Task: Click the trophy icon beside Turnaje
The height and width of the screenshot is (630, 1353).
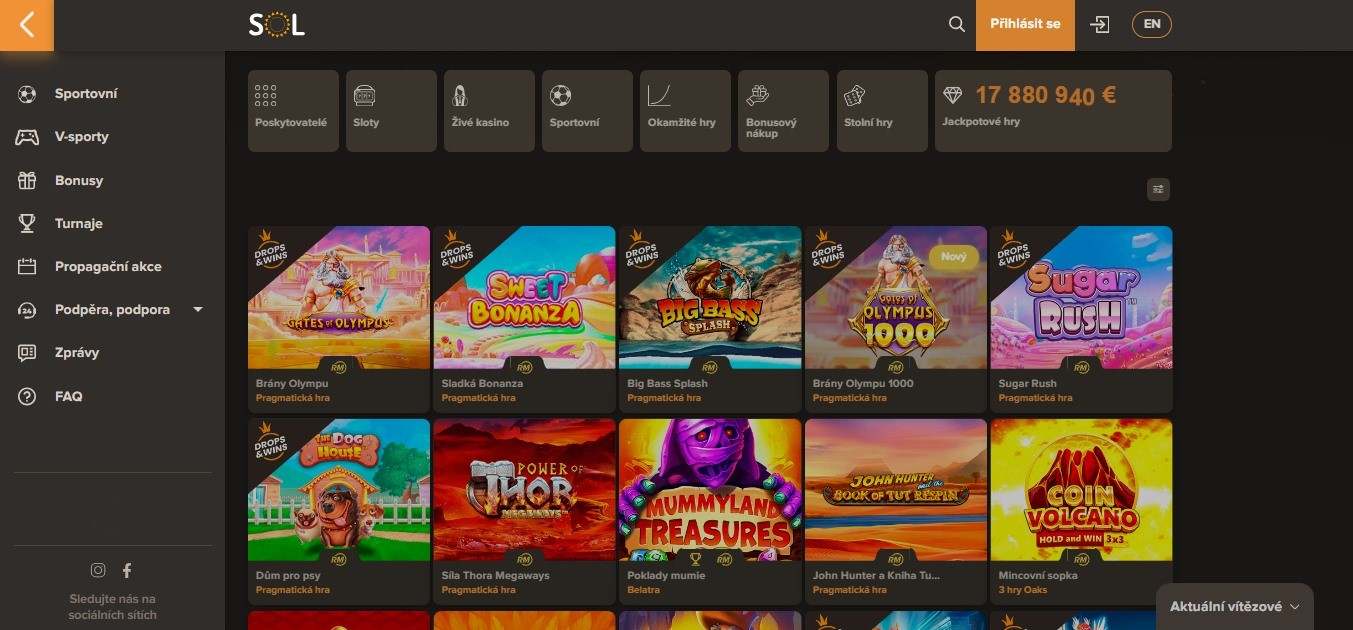Action: click(27, 224)
